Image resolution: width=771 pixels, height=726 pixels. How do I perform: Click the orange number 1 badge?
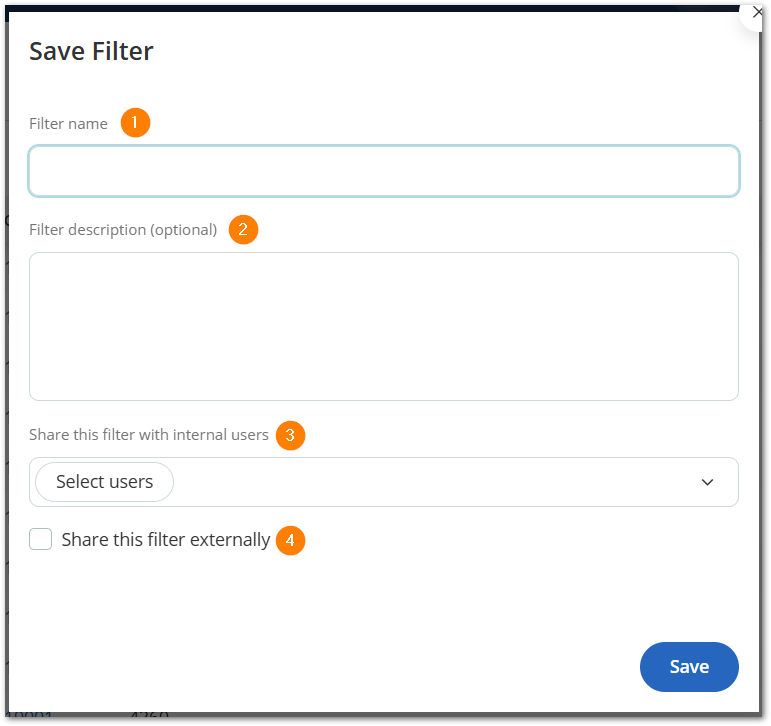point(135,122)
